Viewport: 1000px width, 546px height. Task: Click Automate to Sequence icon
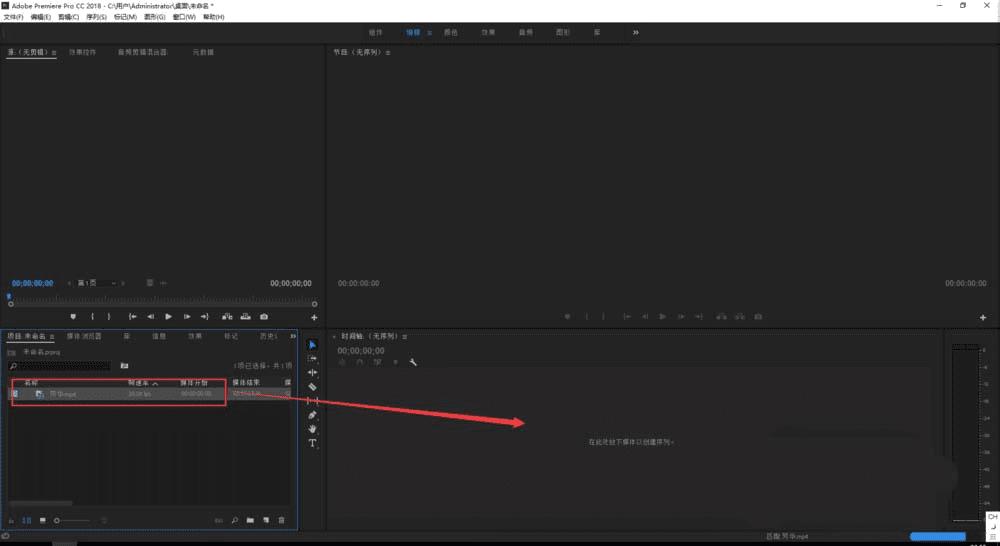[x=219, y=520]
